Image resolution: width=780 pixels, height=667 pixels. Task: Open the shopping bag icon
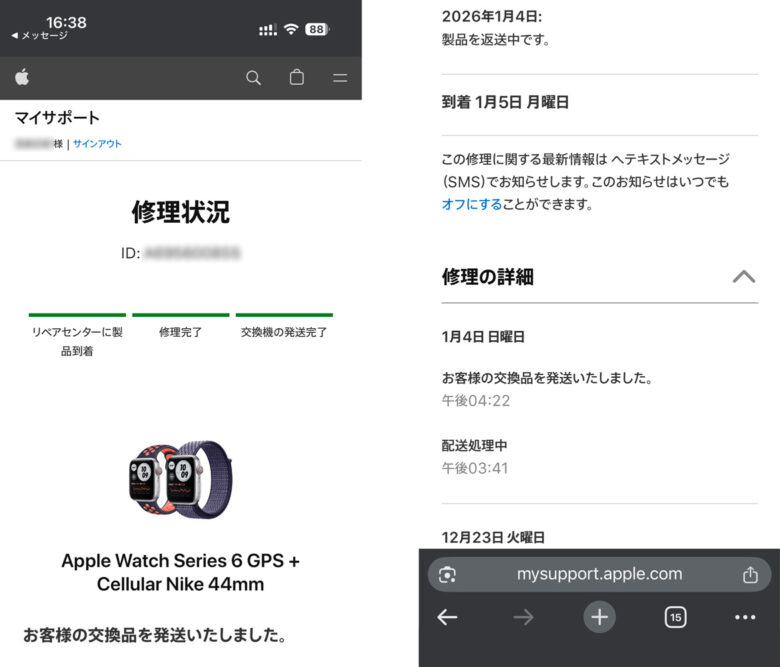pyautogui.click(x=297, y=78)
